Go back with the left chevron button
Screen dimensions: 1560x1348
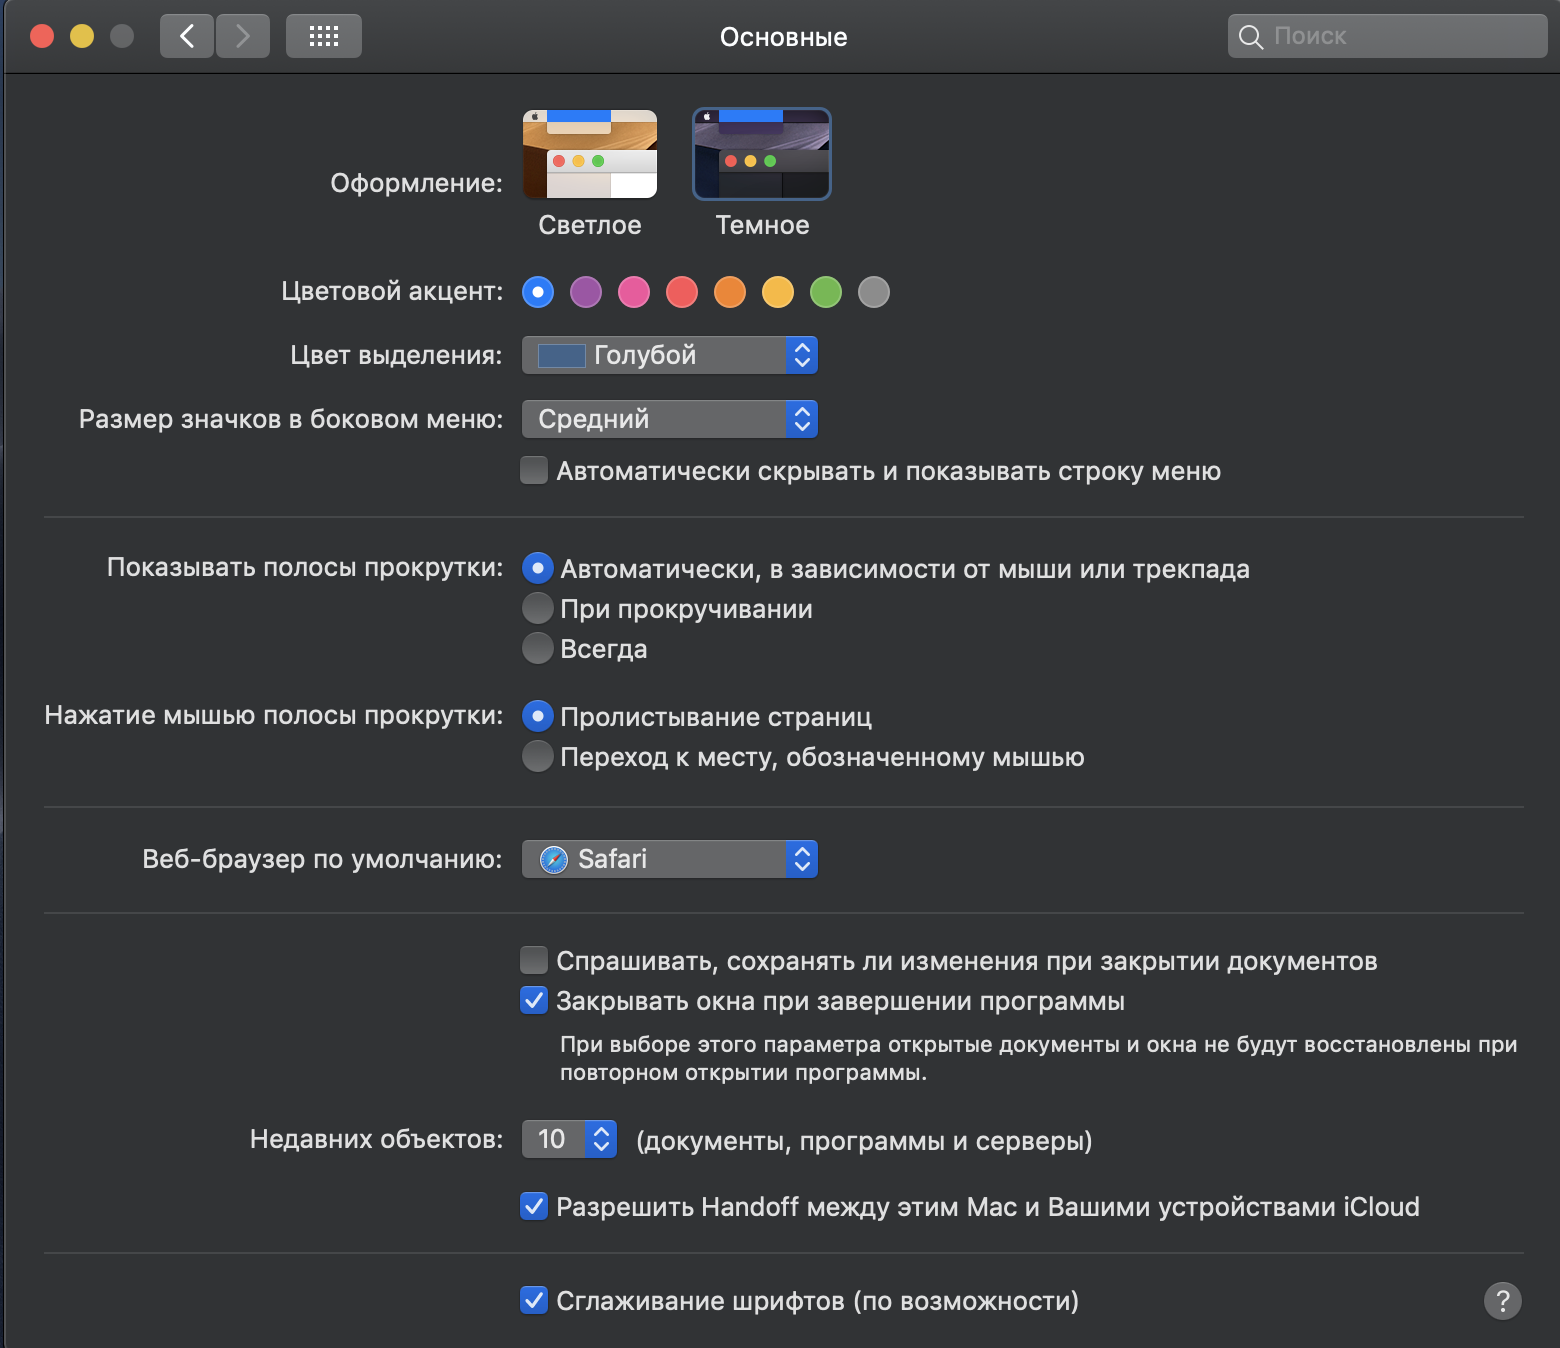pos(187,37)
